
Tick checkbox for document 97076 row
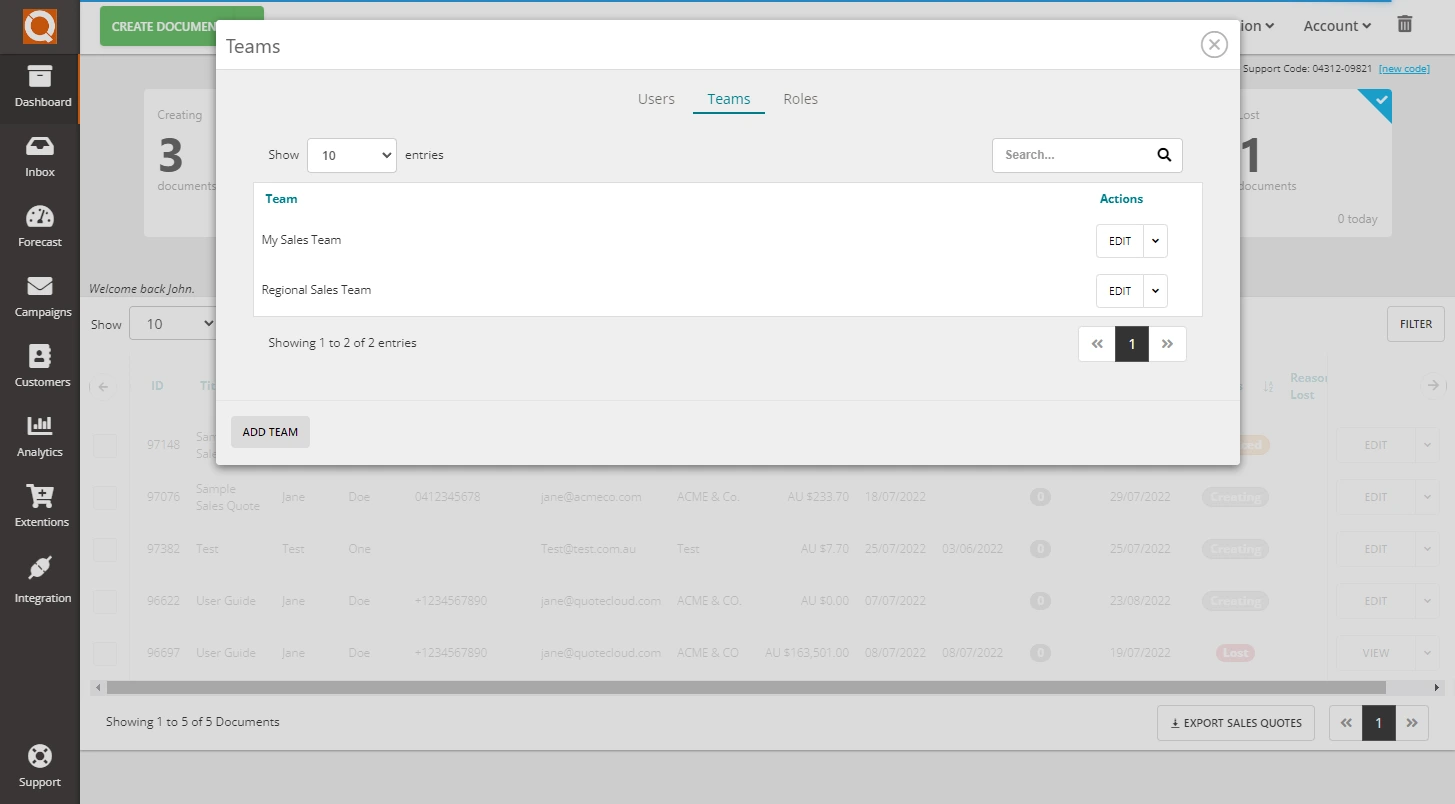pyautogui.click(x=105, y=497)
